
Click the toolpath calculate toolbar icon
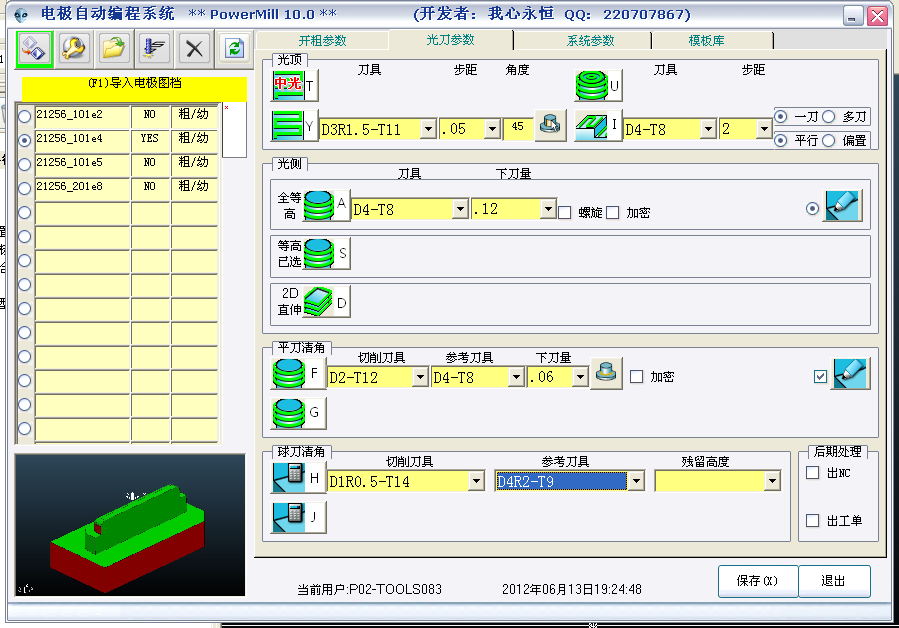point(154,48)
